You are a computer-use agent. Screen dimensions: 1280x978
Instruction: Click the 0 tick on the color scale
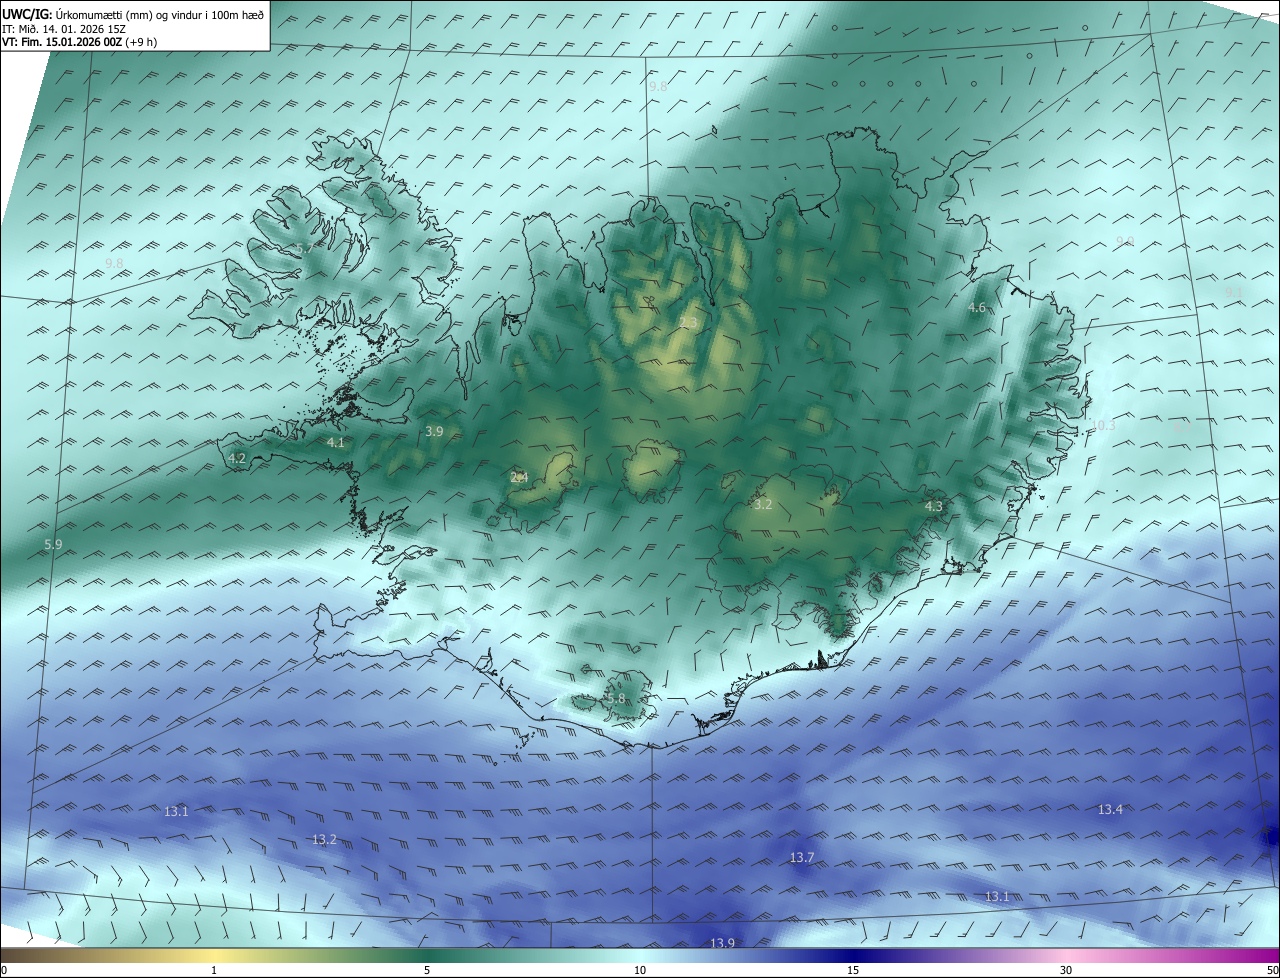pos(4,970)
